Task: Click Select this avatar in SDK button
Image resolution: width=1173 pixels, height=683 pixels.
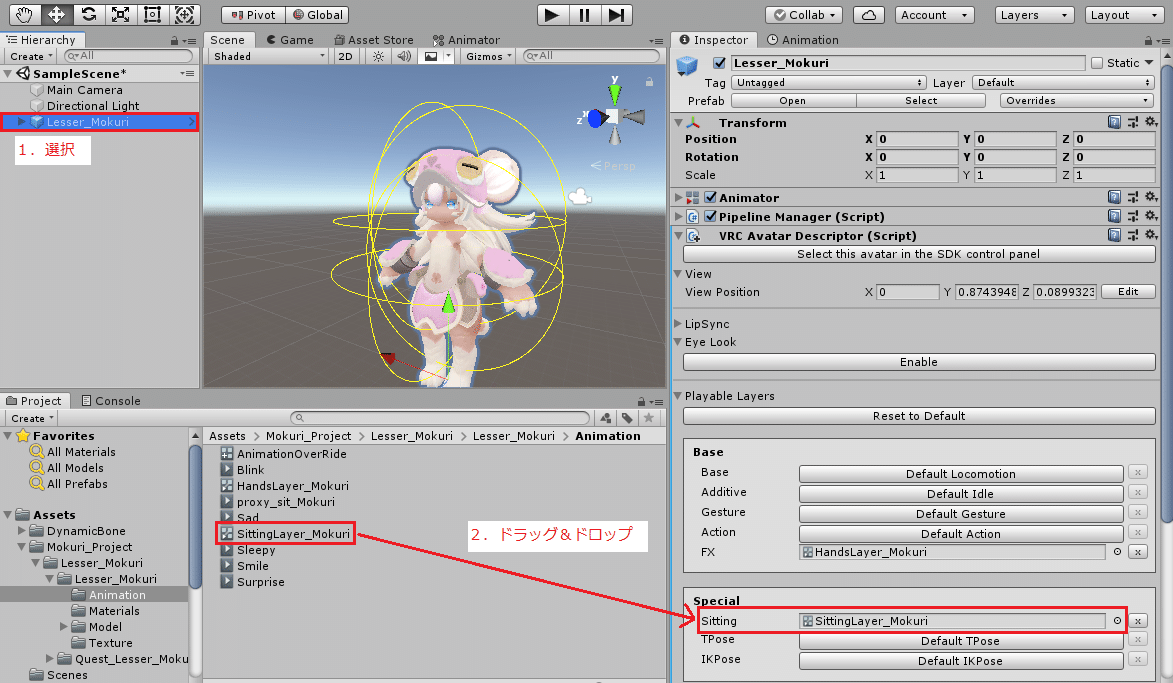Action: click(919, 254)
